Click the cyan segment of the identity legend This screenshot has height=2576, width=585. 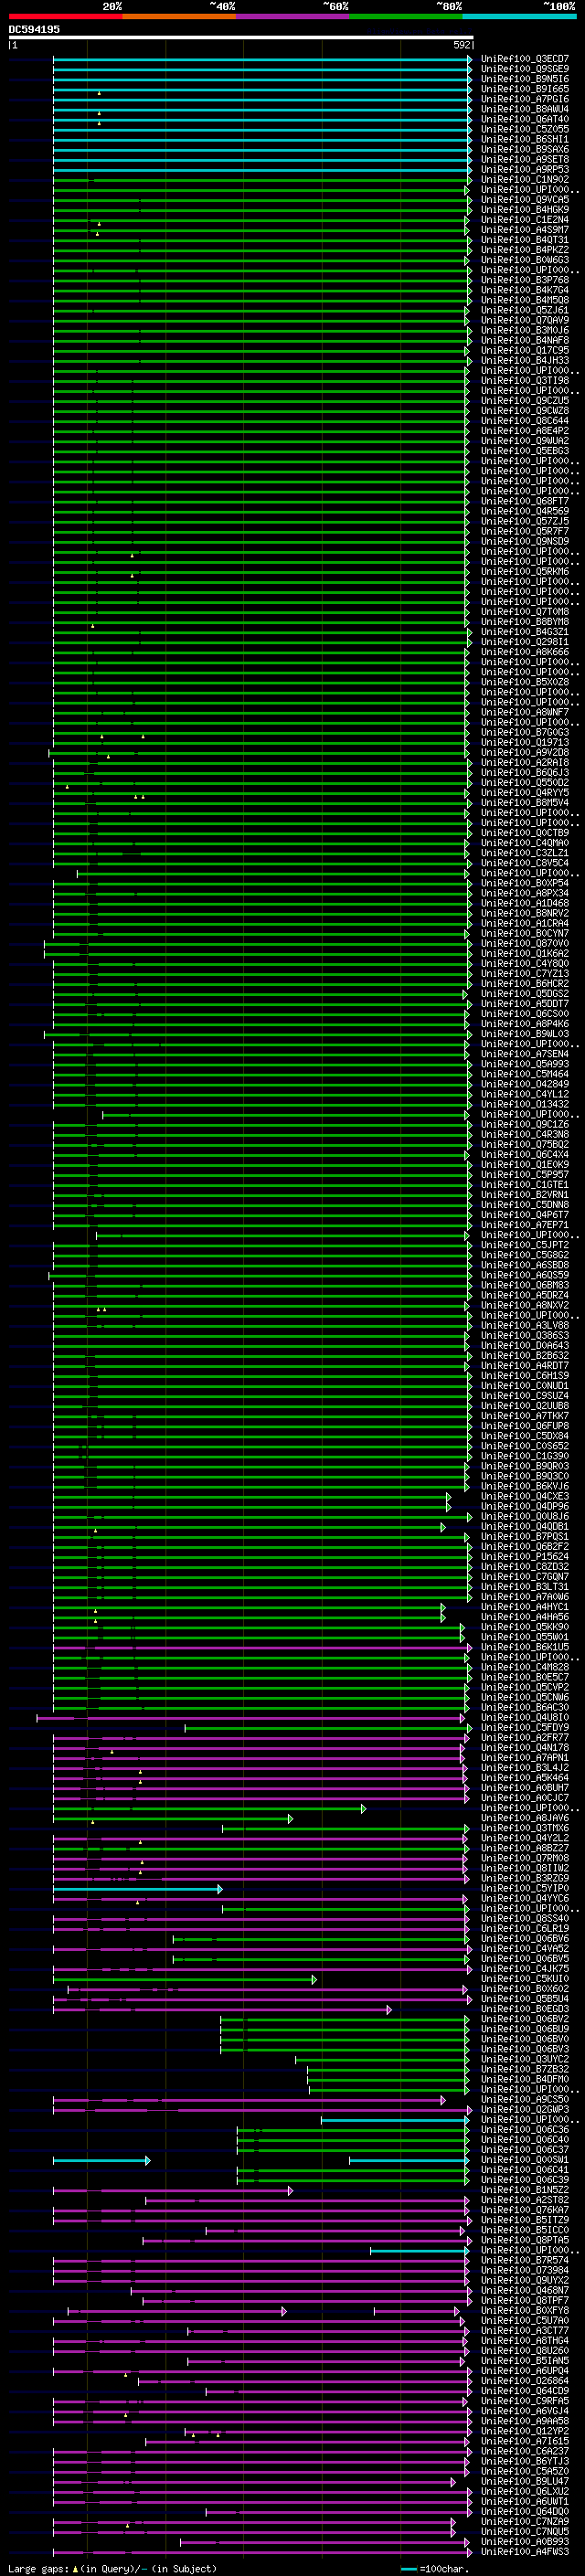(519, 16)
